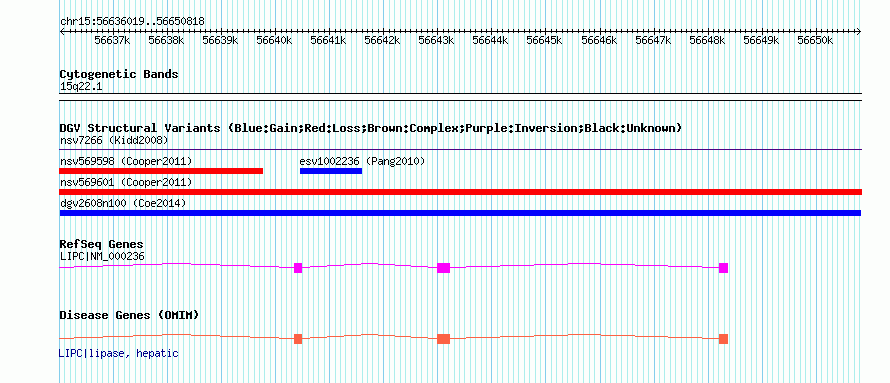Click the black 15q22.1 cytogenetic band bar
Image resolution: width=890 pixels, height=383 pixels.
pyautogui.click(x=461, y=96)
